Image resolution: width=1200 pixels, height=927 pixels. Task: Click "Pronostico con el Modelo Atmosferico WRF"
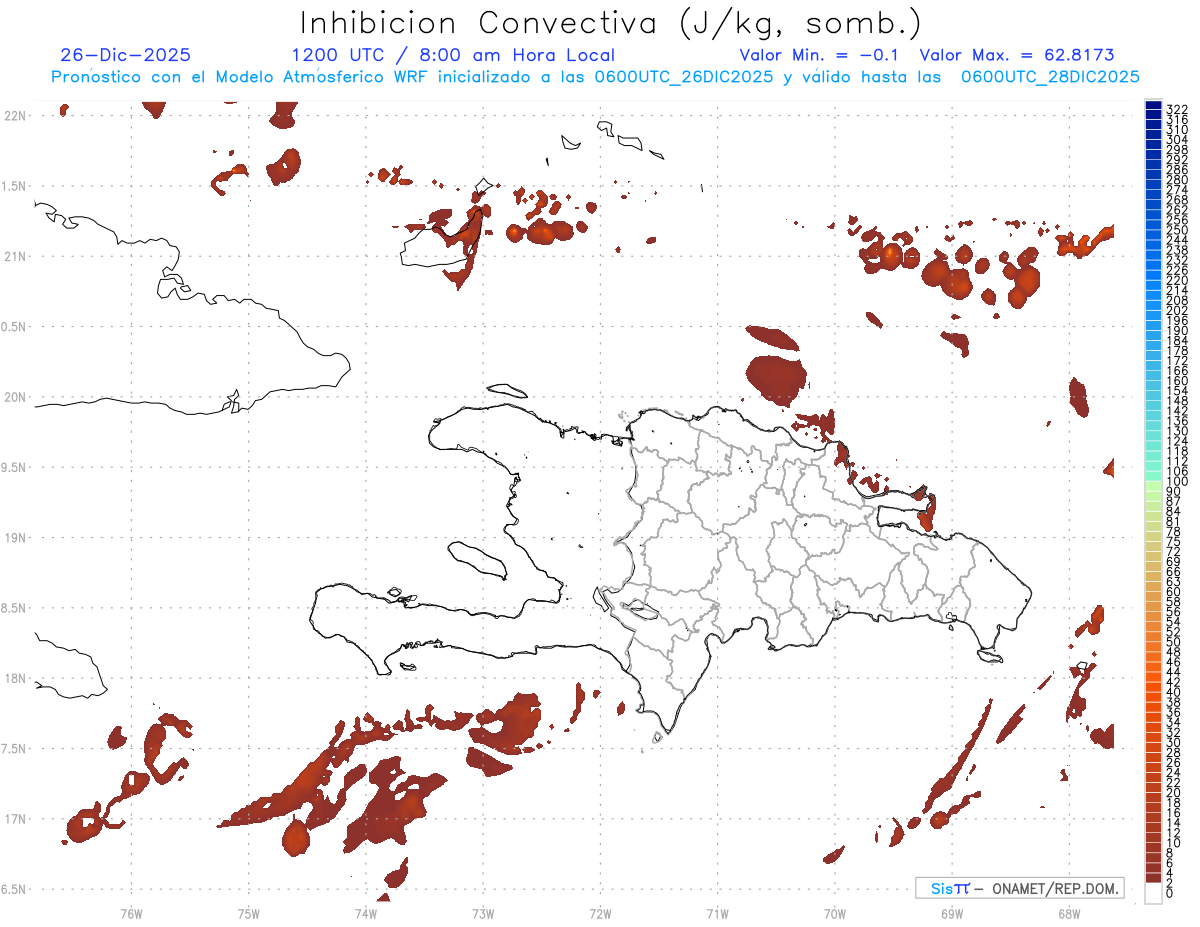[x=239, y=77]
